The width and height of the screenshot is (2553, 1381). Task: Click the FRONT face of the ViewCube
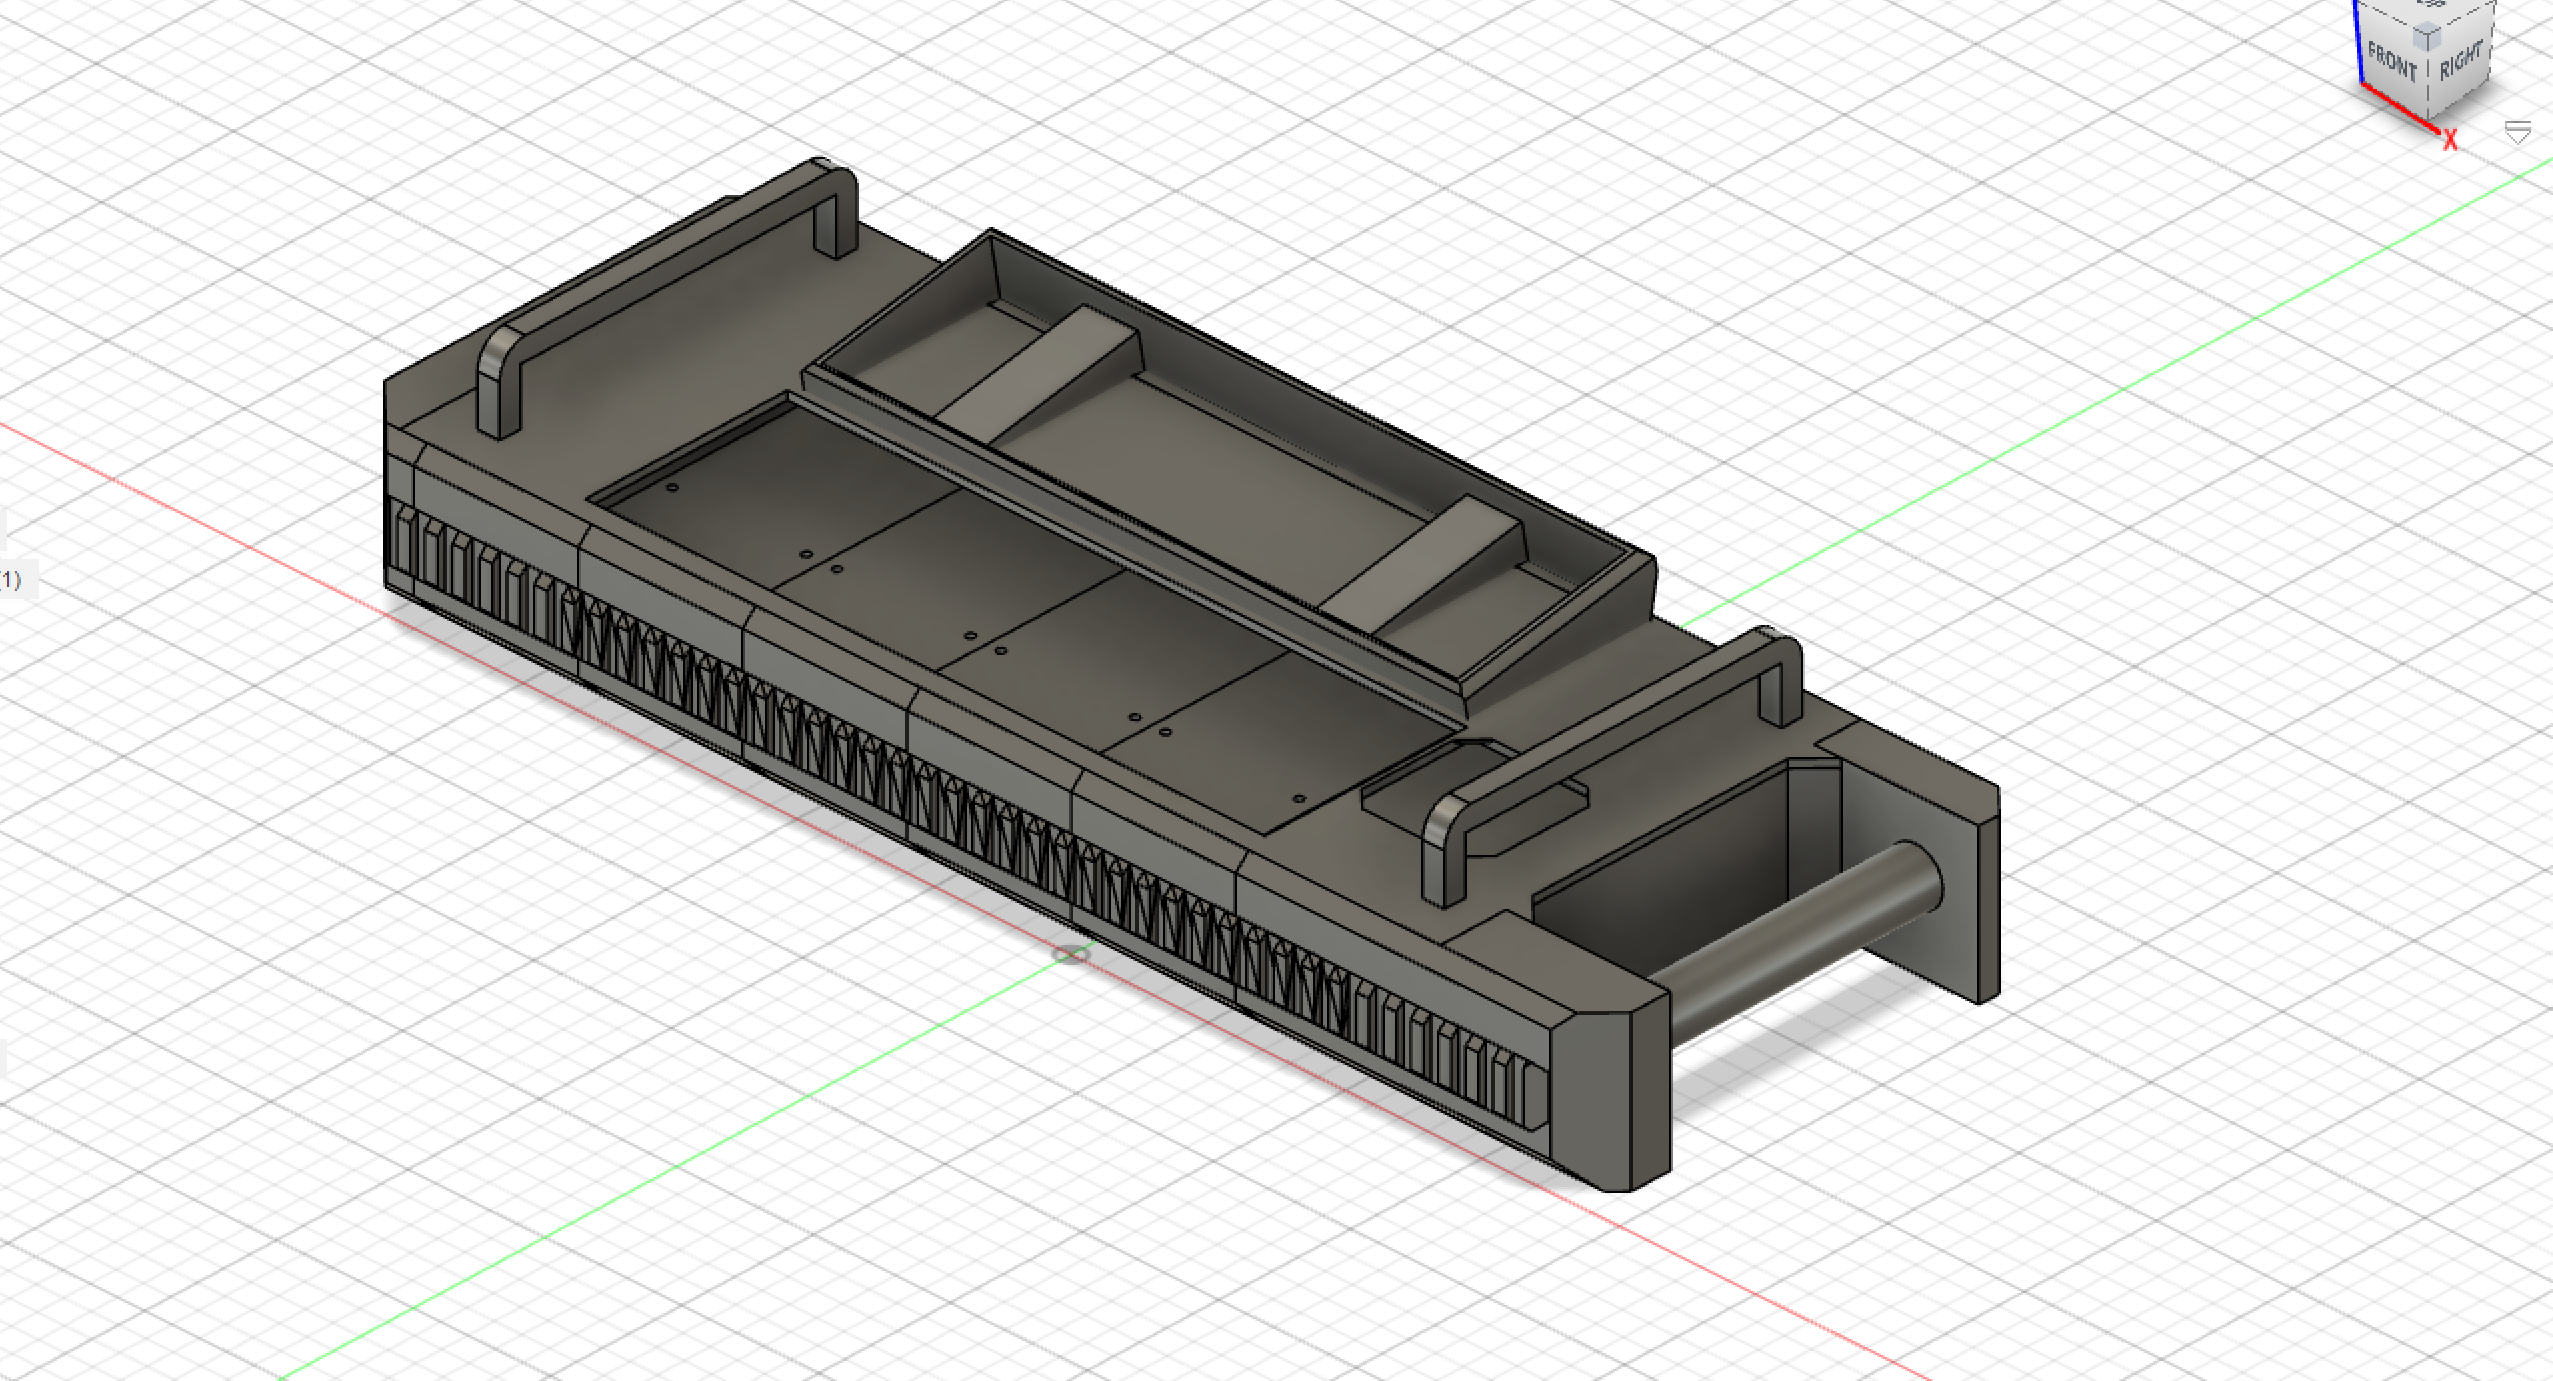click(2392, 62)
